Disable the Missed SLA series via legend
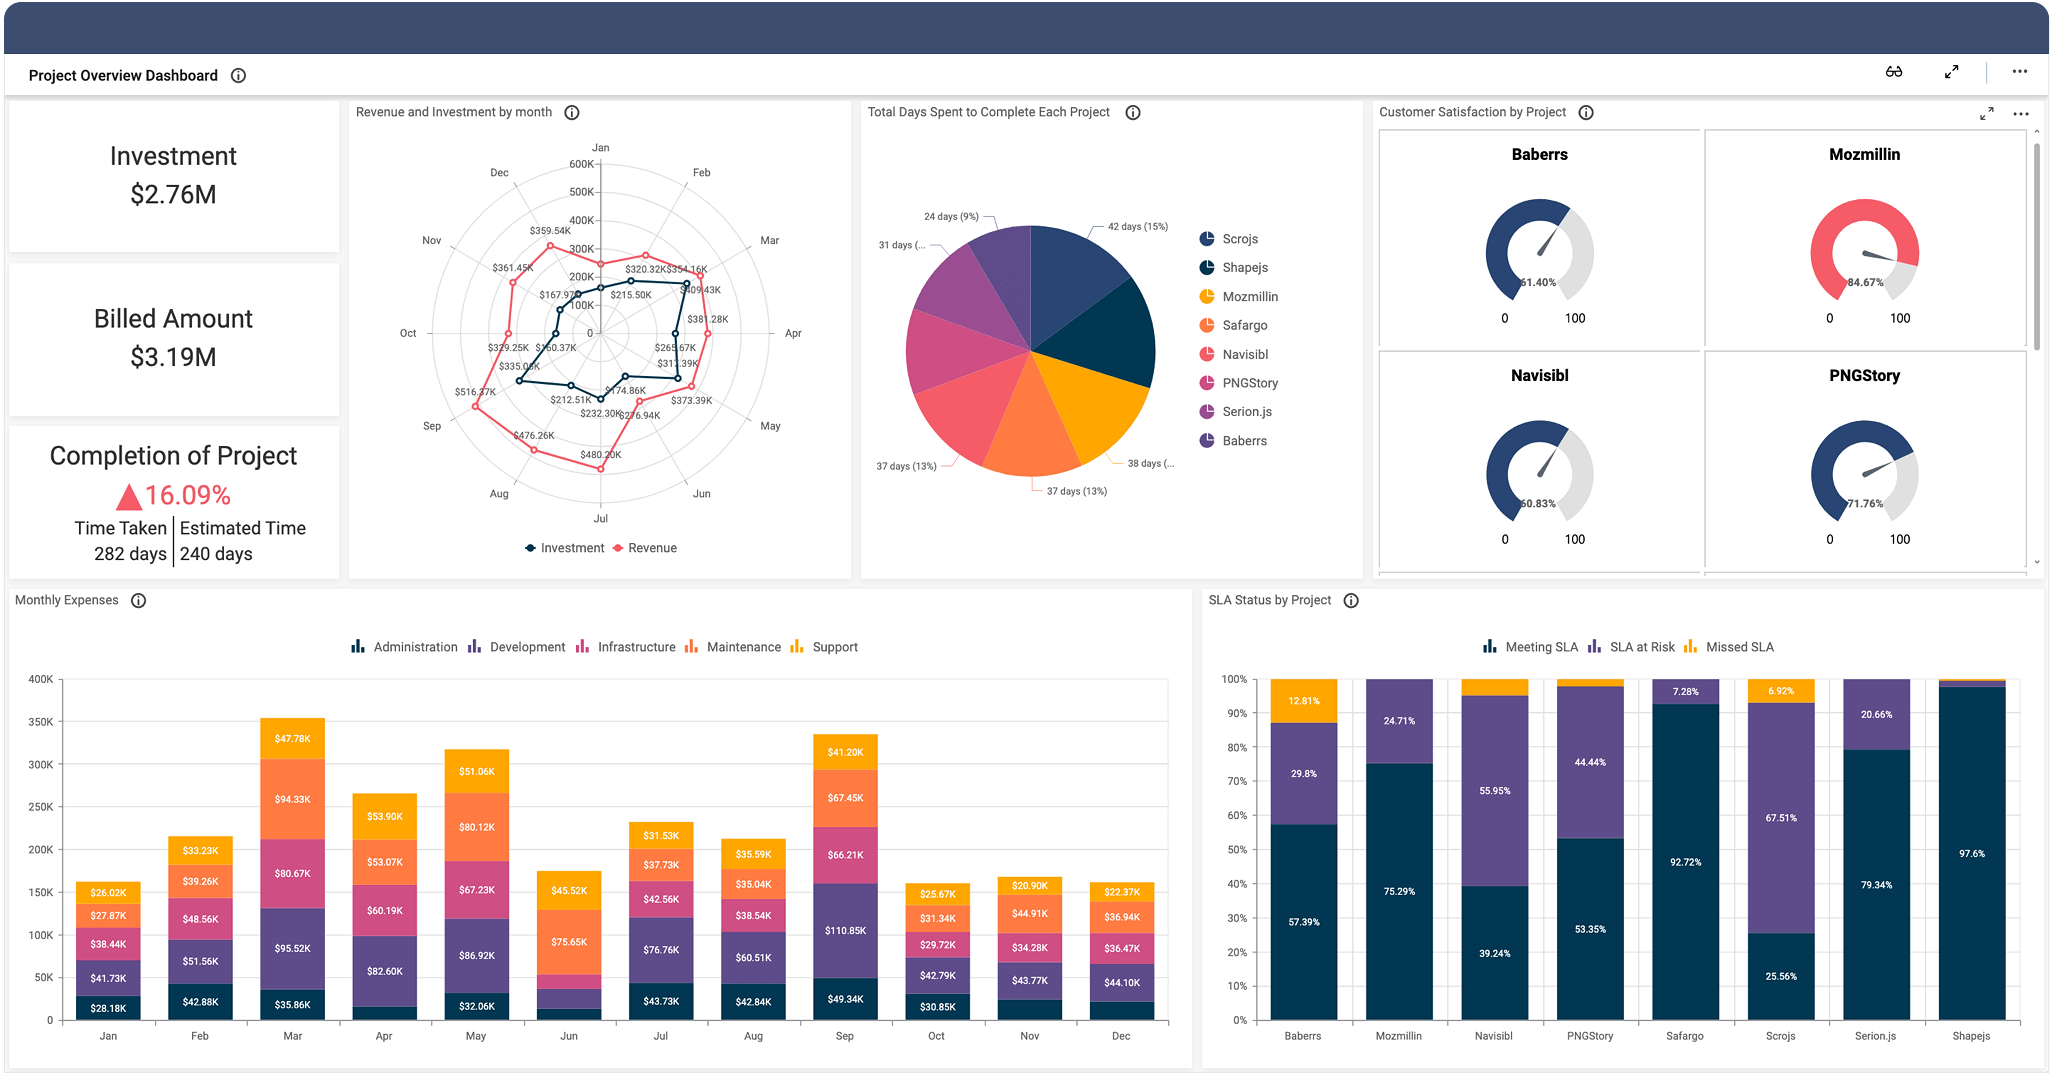 point(1727,646)
